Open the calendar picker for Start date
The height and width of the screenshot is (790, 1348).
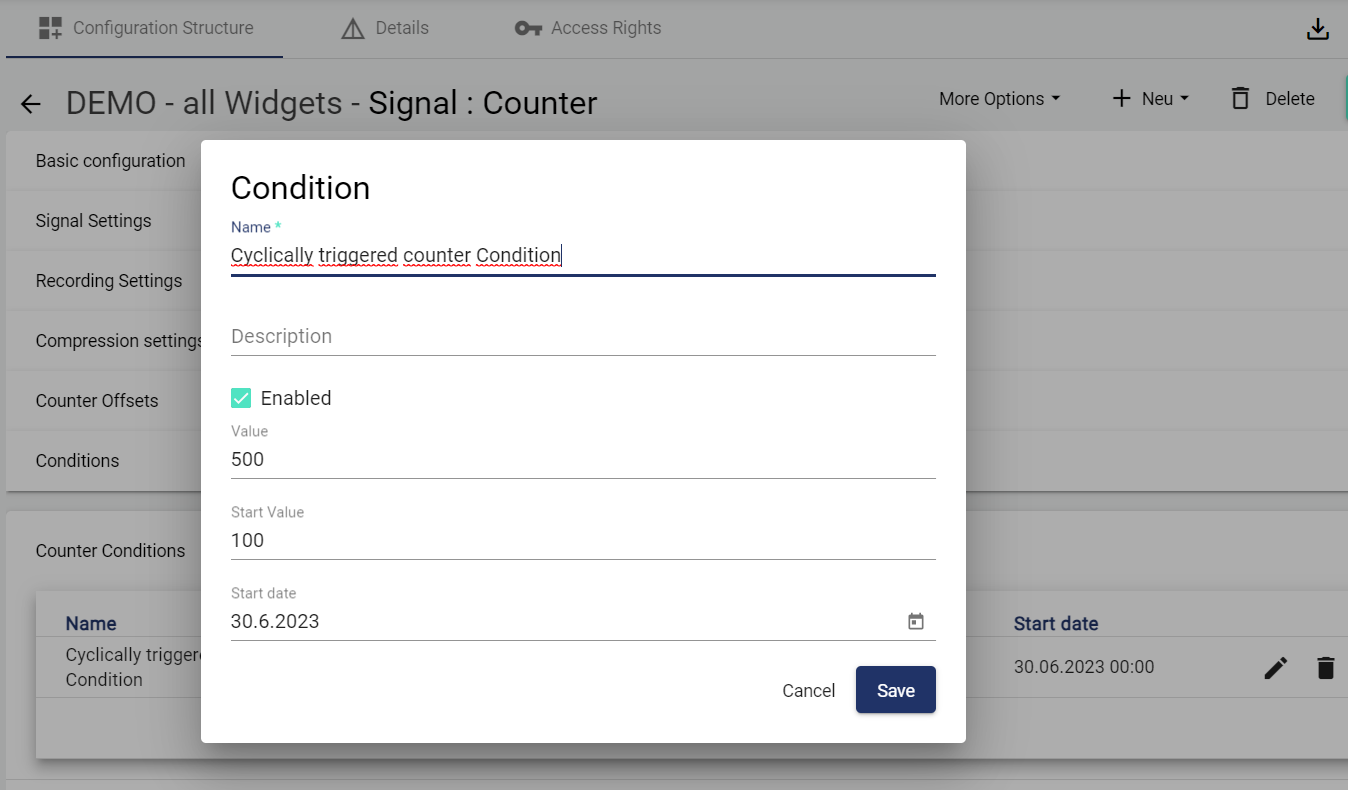(x=915, y=621)
